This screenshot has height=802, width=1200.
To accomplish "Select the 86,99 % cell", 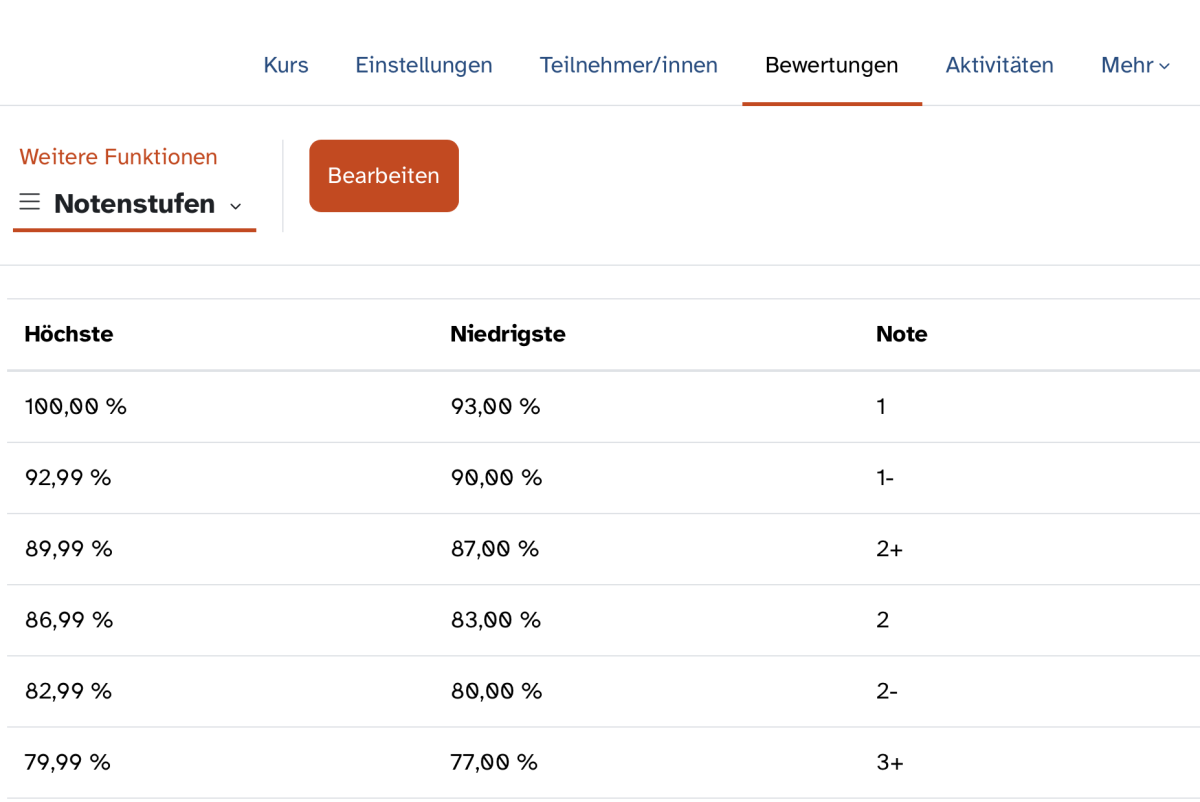I will [x=69, y=620].
